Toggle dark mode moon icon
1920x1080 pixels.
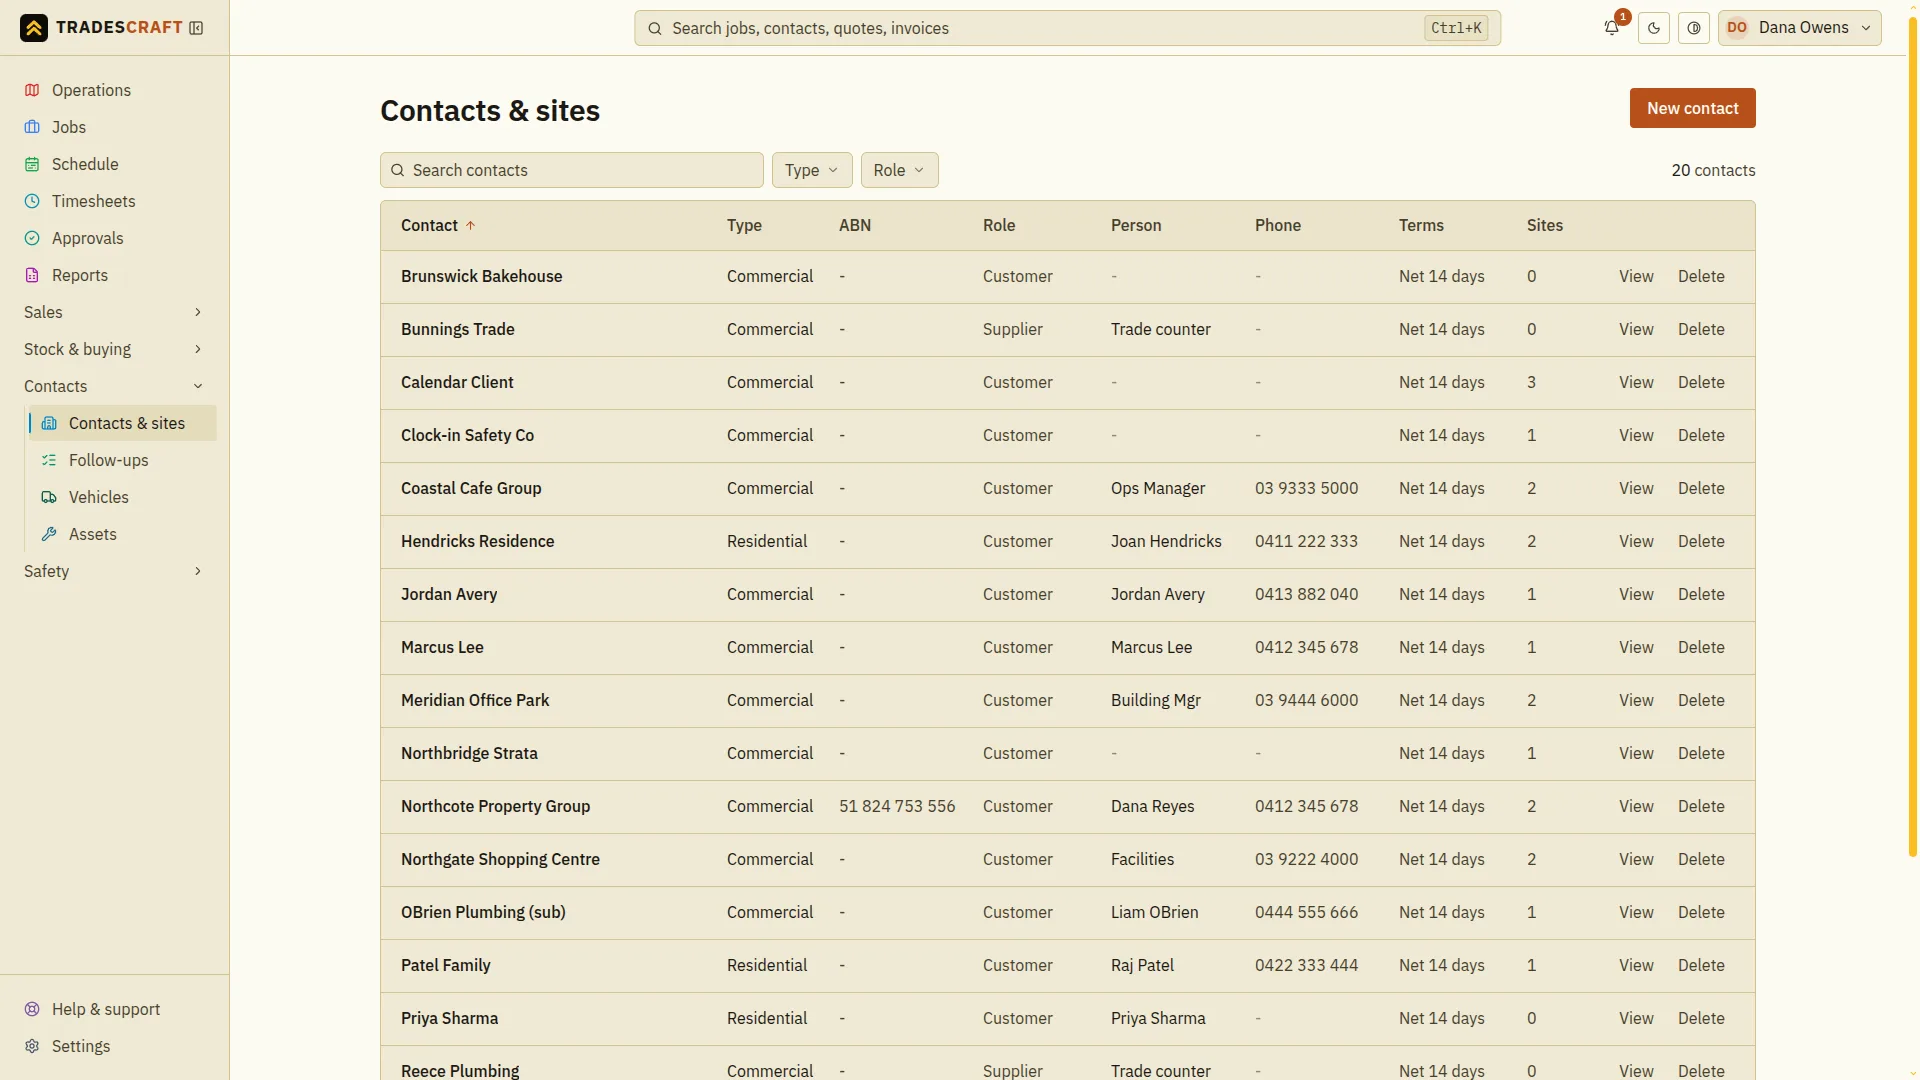pos(1654,28)
